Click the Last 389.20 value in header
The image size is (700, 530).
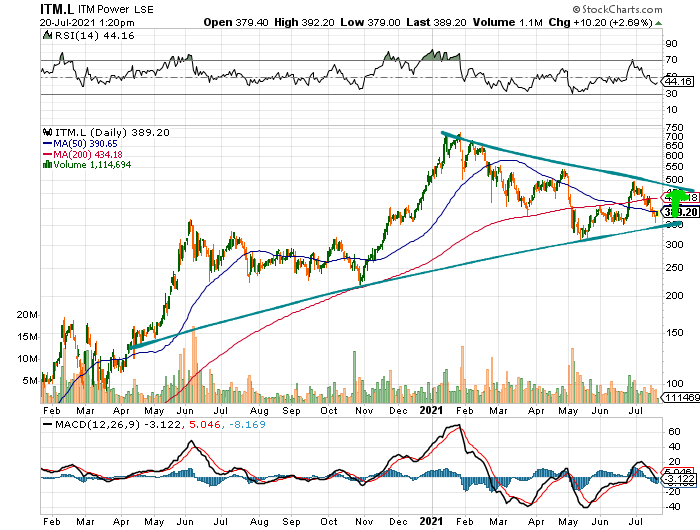pos(436,22)
